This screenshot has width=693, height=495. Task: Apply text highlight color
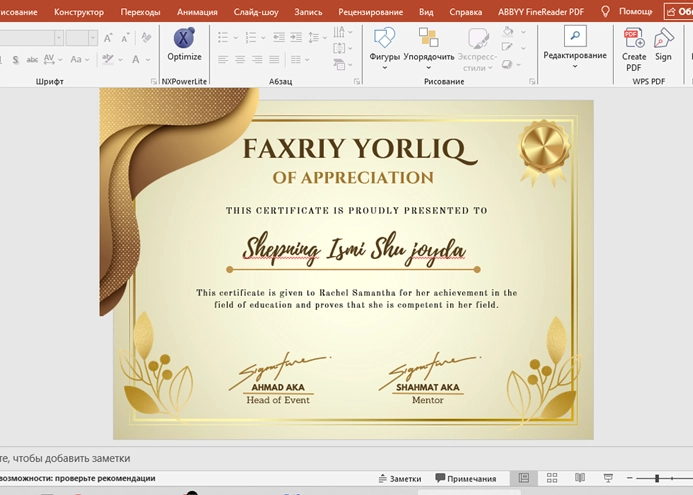[107, 59]
